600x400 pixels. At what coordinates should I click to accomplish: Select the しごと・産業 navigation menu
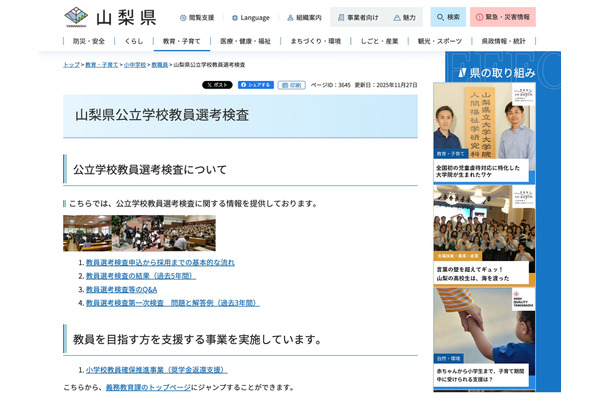379,41
